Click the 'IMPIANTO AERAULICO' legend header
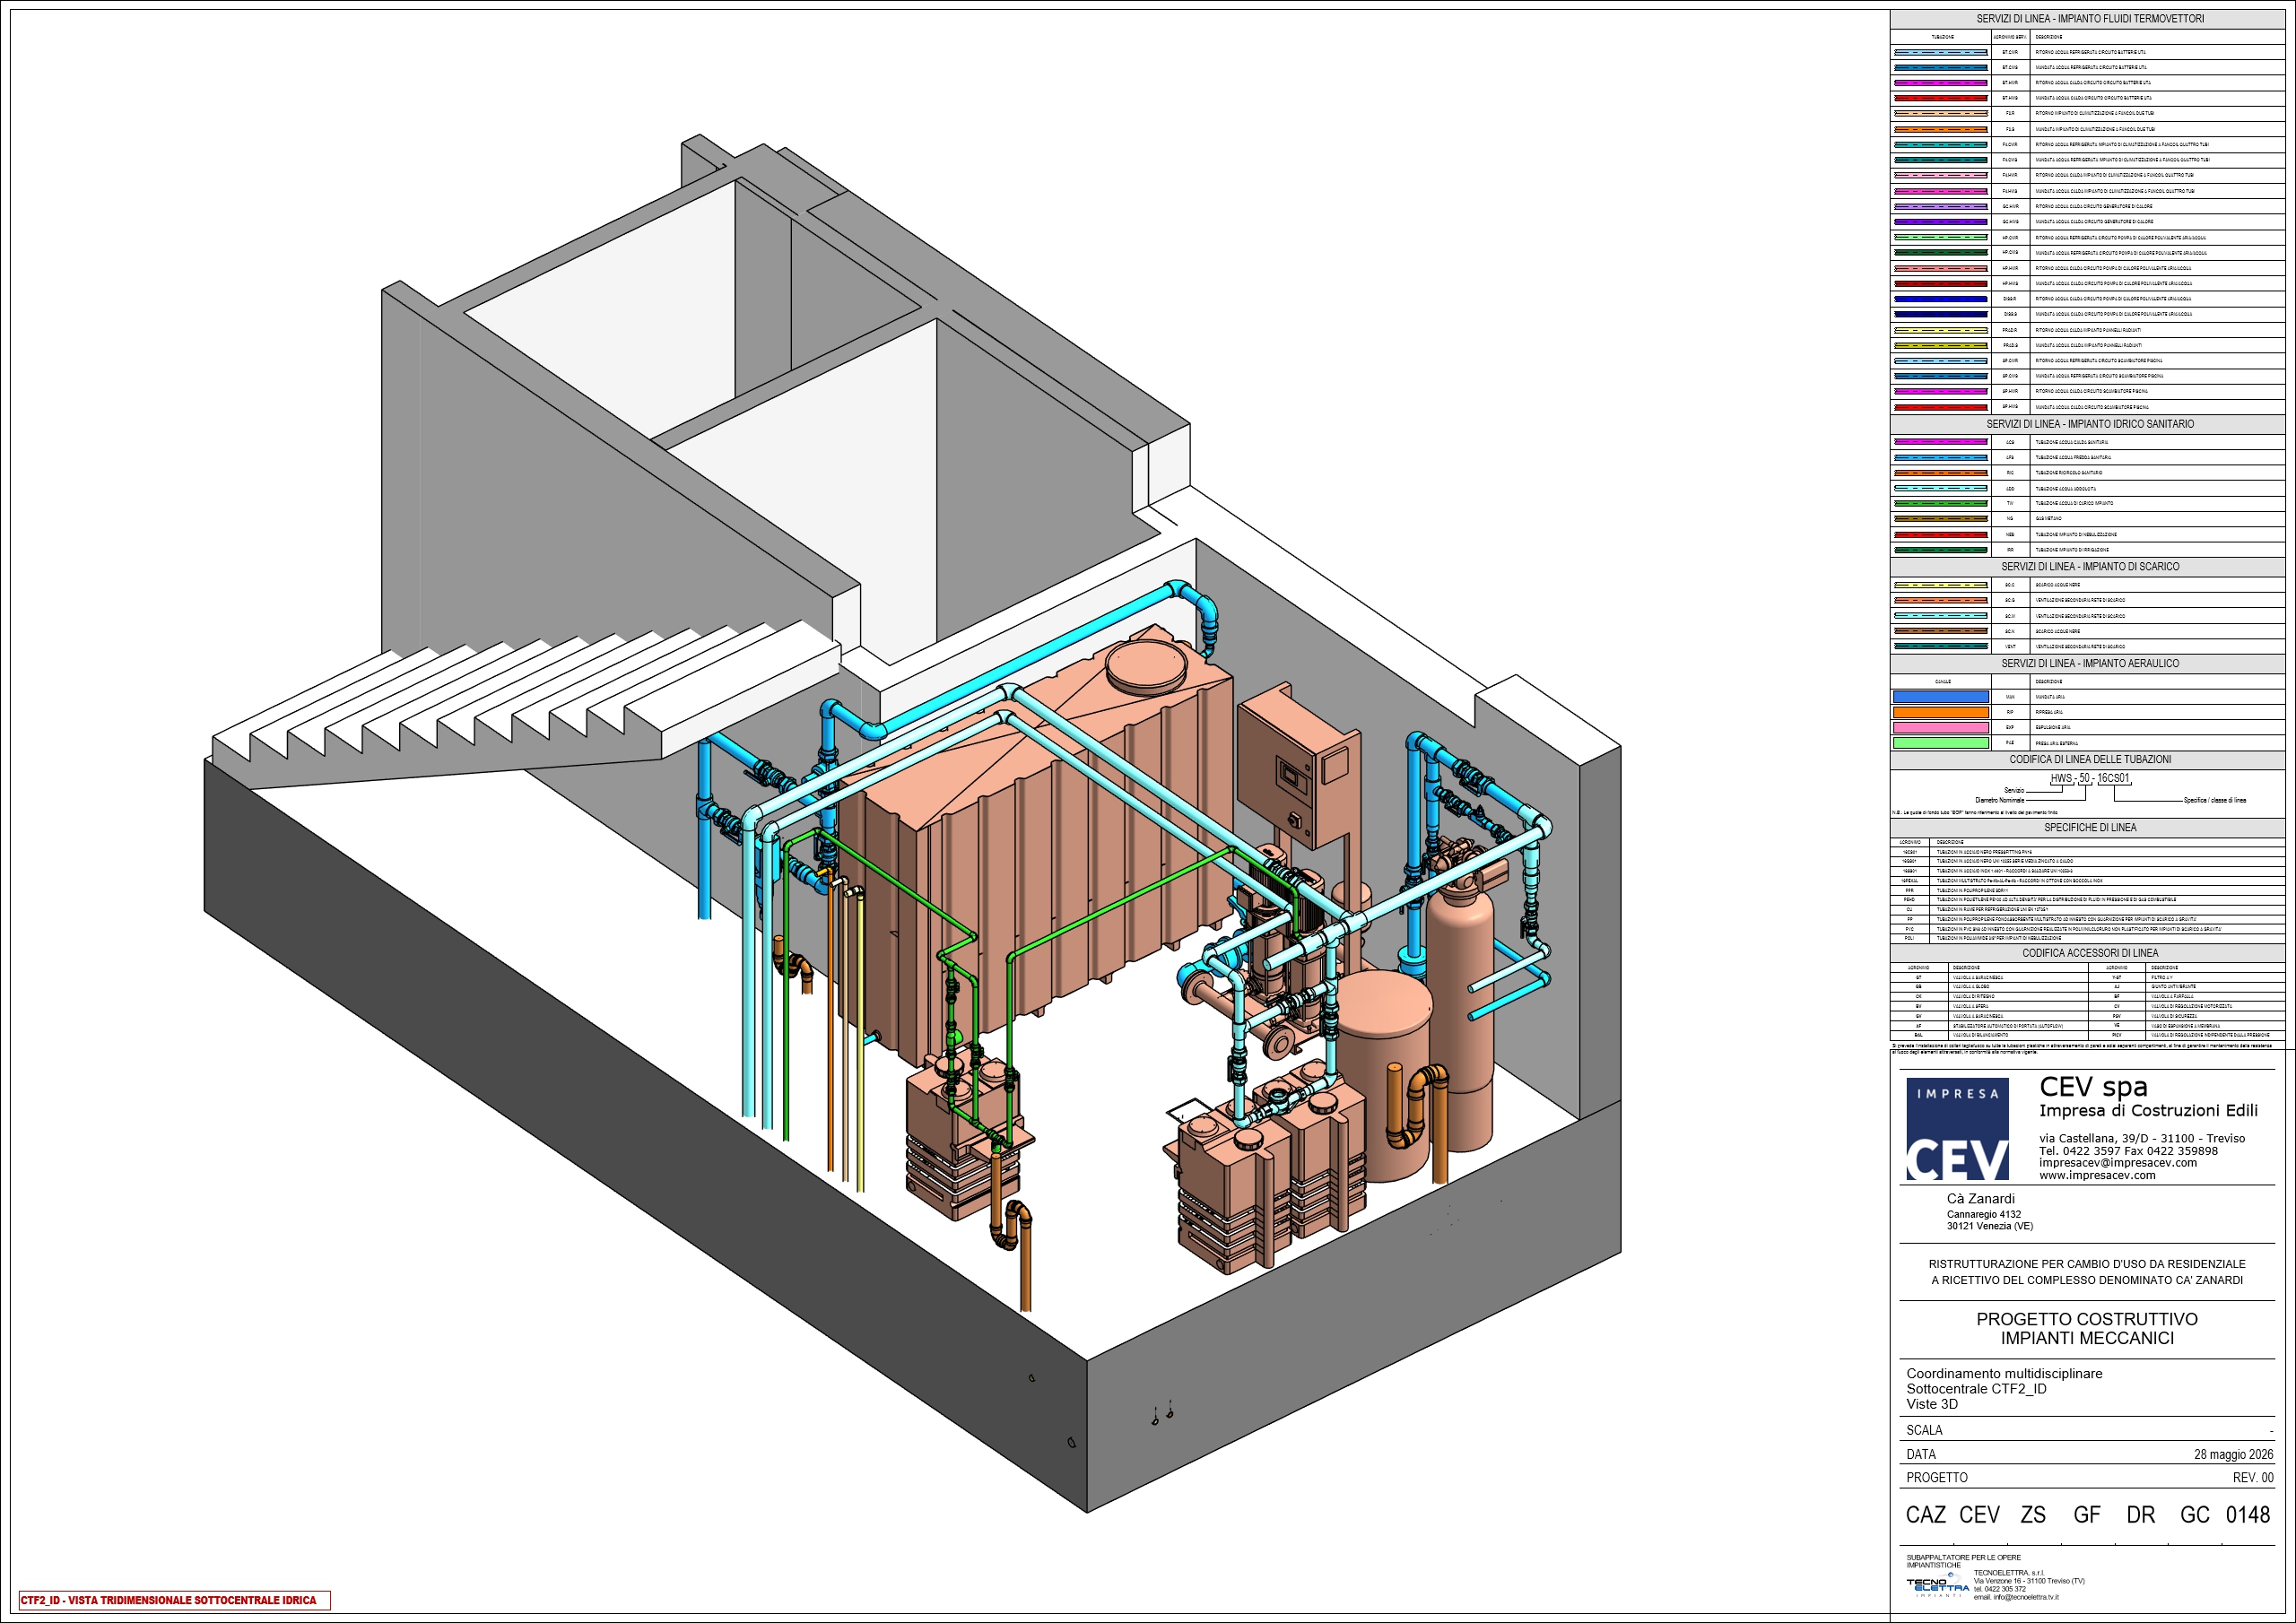The image size is (2296, 1623). (x=2089, y=664)
